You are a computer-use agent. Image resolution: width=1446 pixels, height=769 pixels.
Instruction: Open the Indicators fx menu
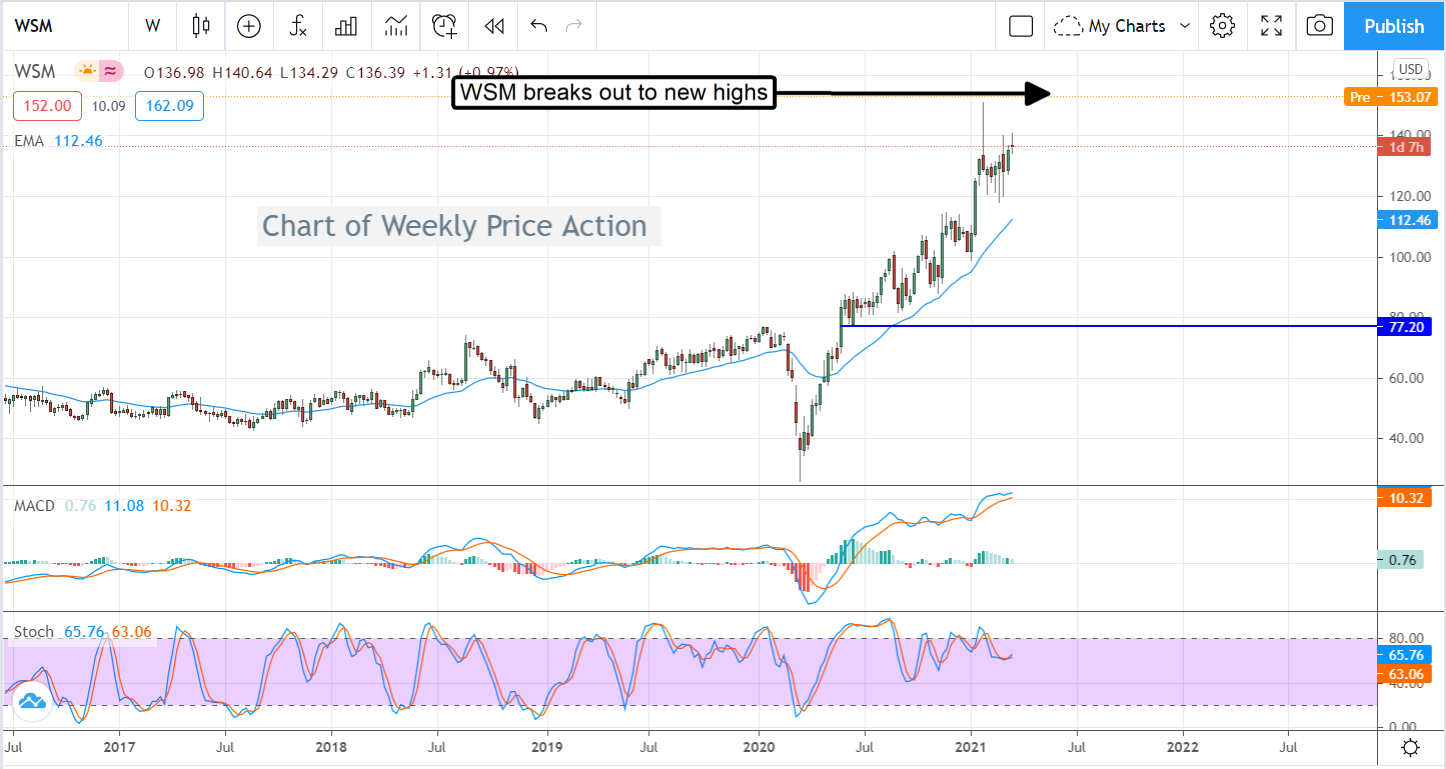pos(298,26)
